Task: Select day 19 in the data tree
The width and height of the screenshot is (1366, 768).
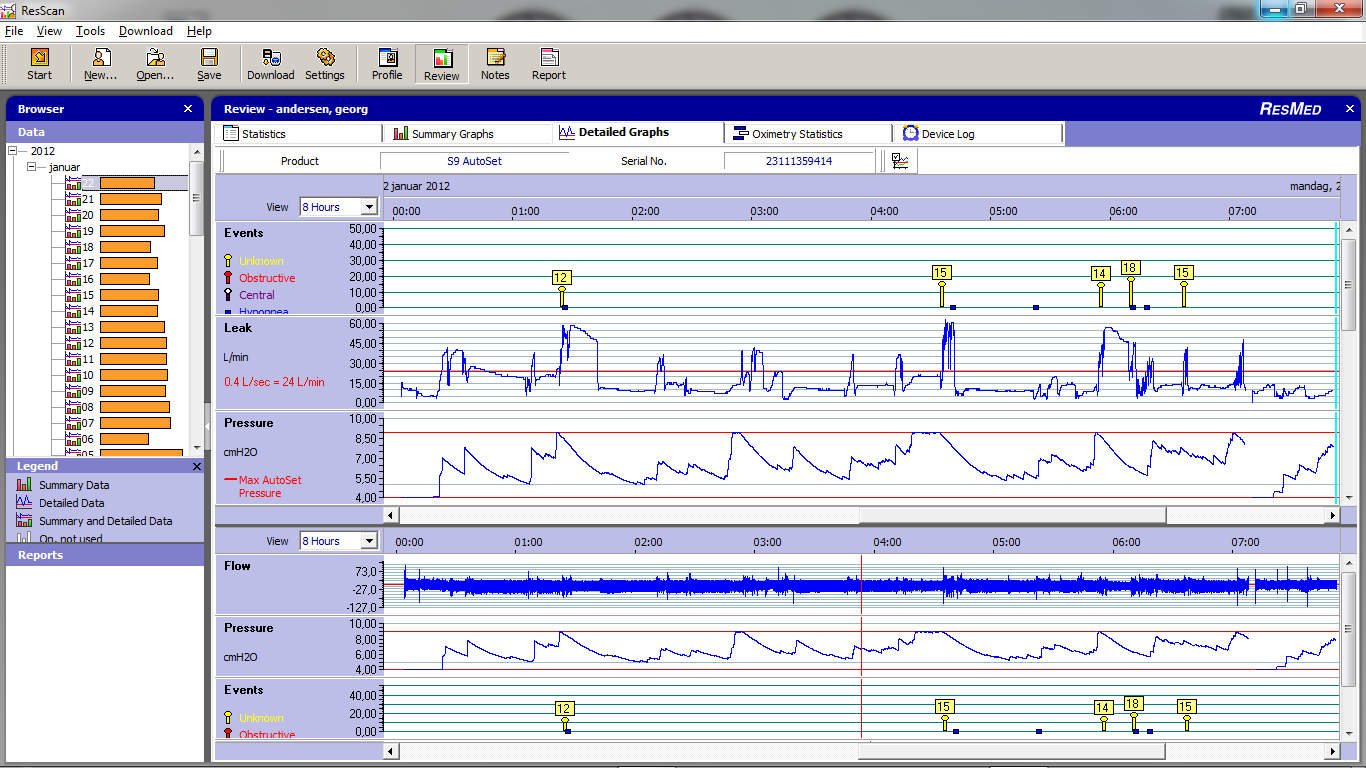Action: tap(114, 231)
